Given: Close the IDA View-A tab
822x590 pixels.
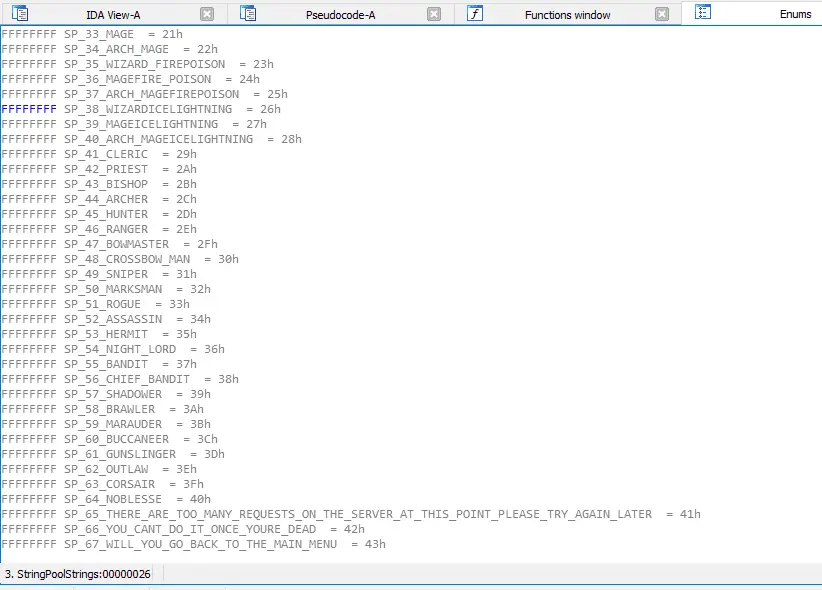Looking at the screenshot, I should [x=207, y=14].
